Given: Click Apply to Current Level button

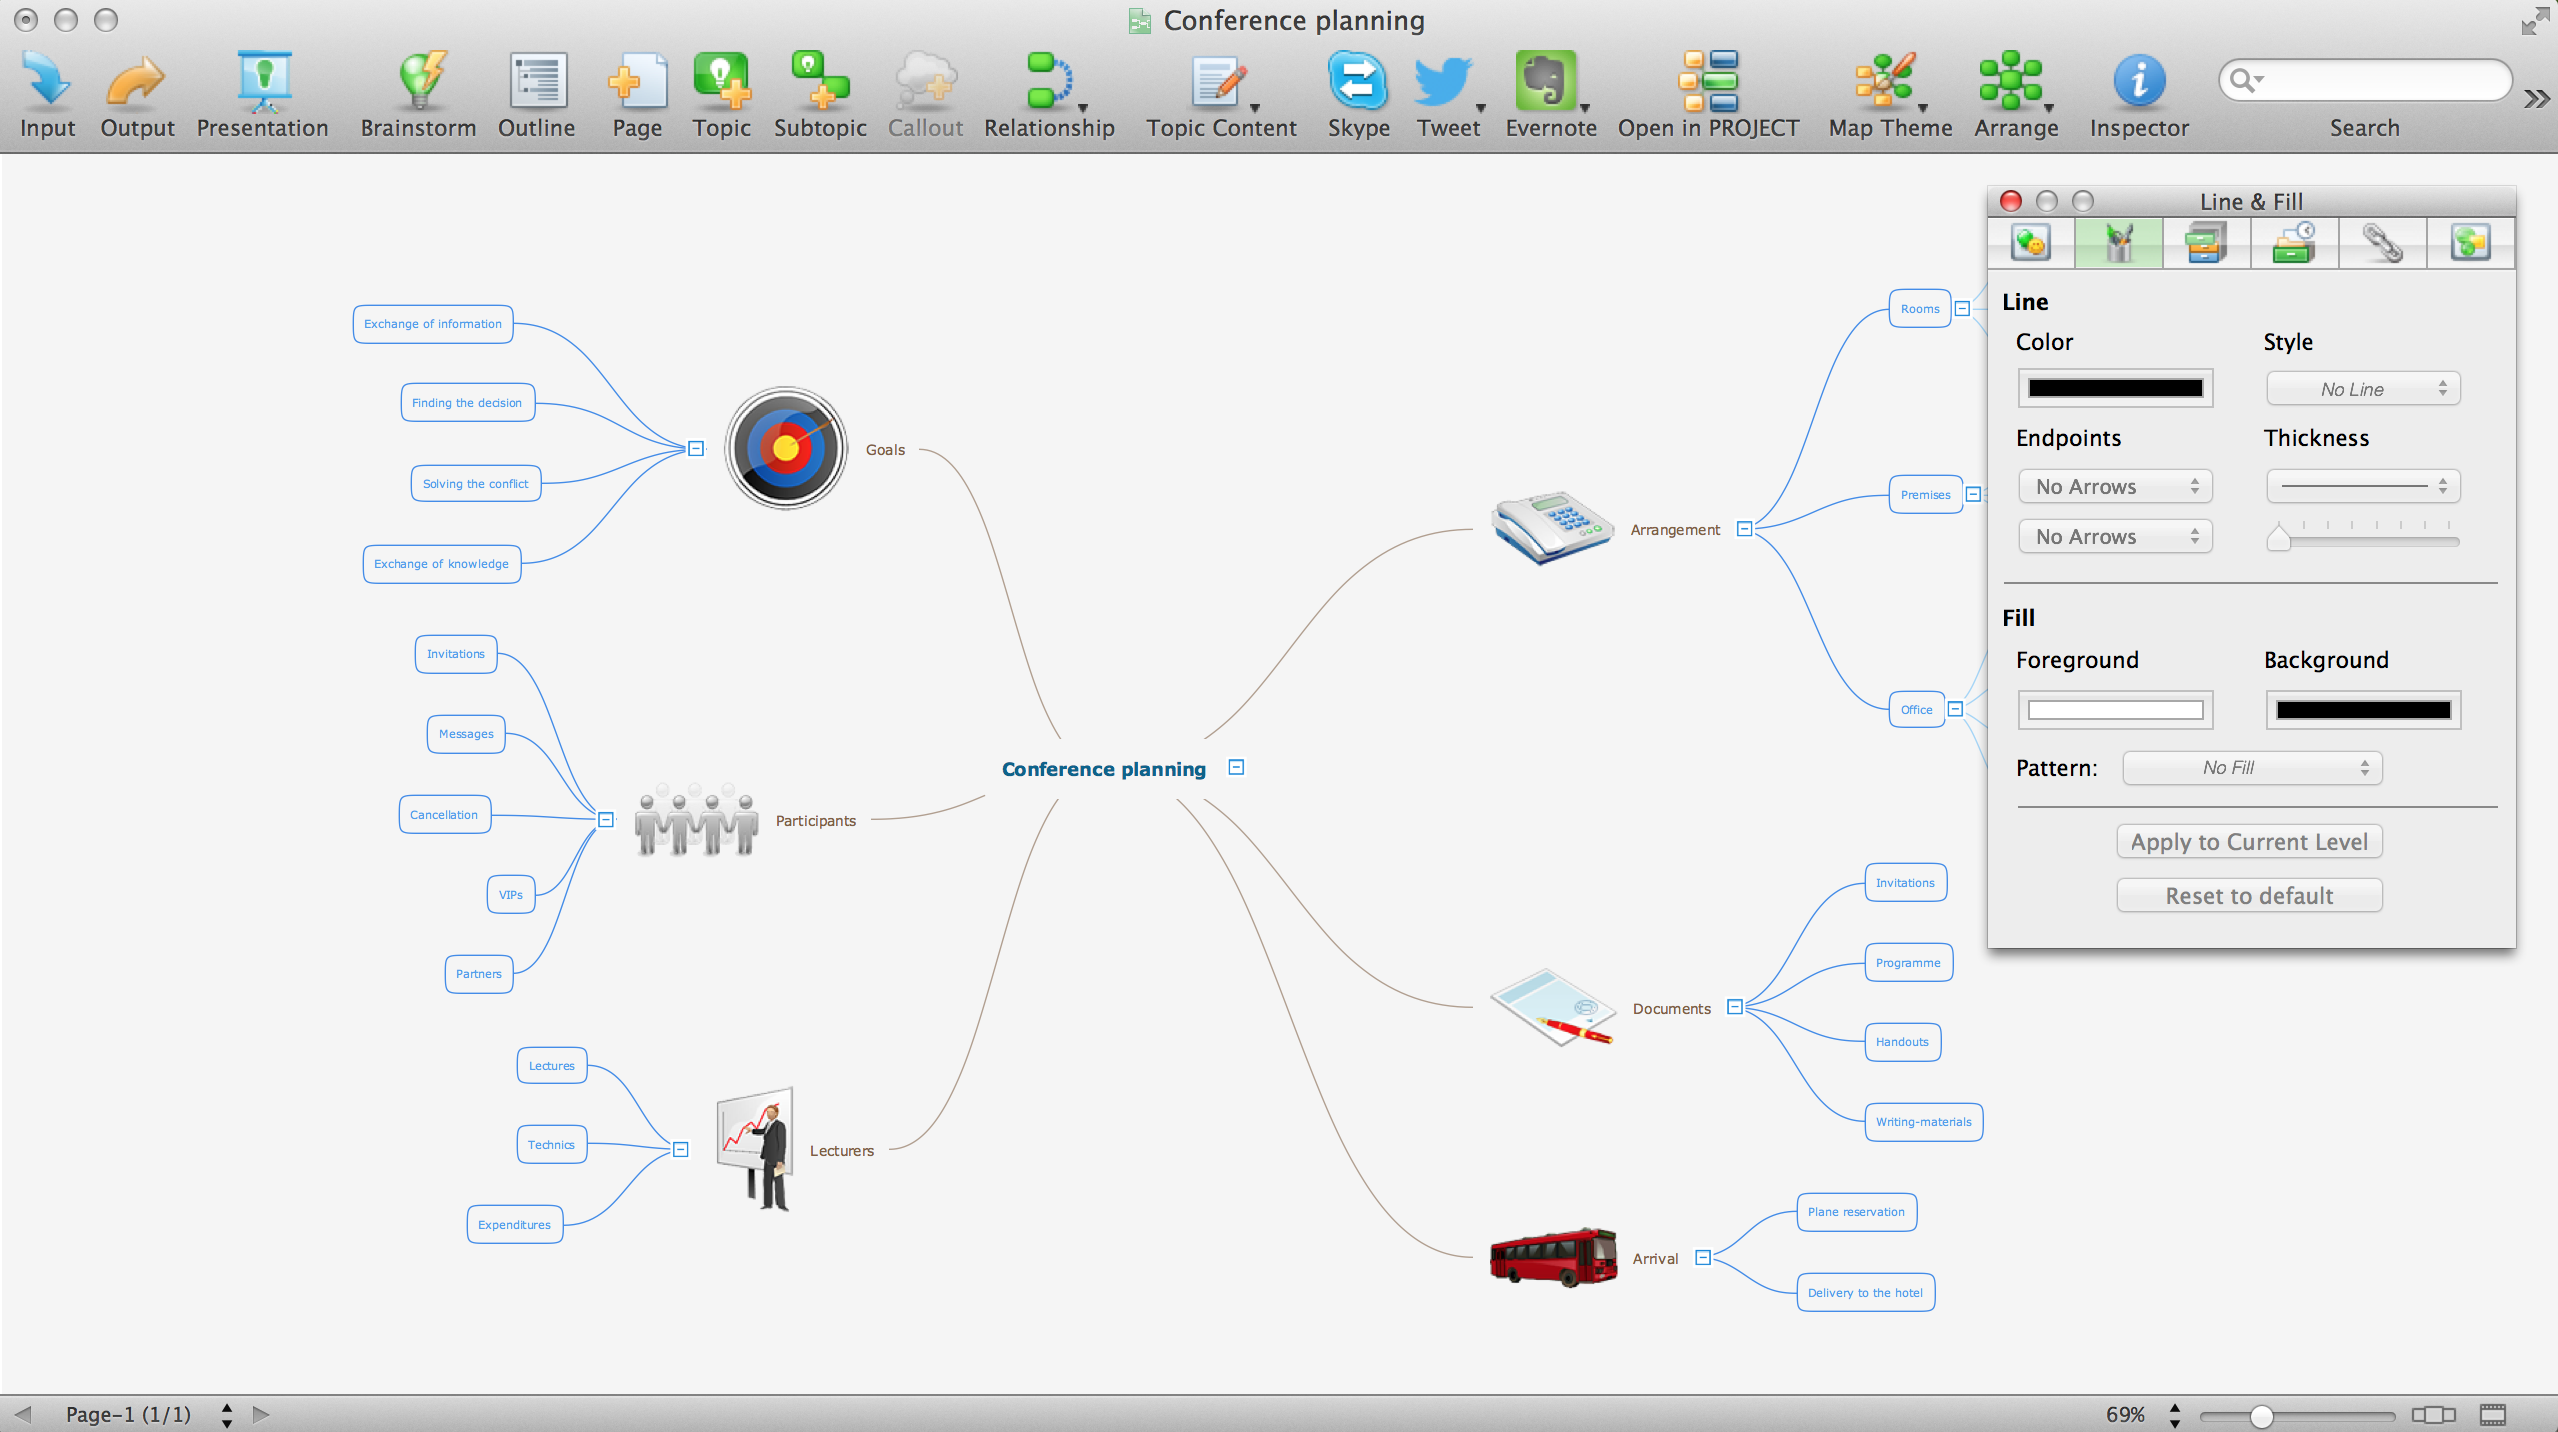Looking at the screenshot, I should tap(2249, 842).
